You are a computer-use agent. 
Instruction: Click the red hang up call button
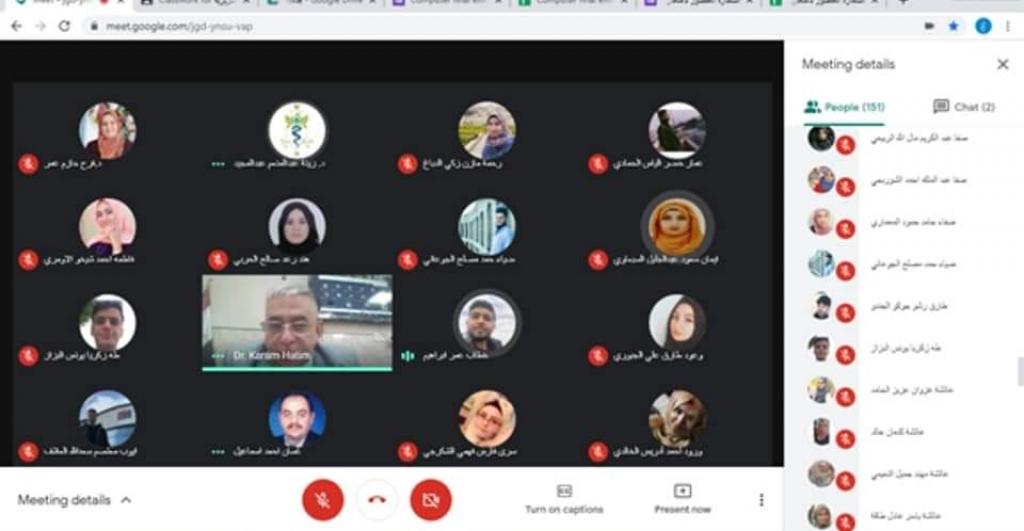pyautogui.click(x=377, y=500)
